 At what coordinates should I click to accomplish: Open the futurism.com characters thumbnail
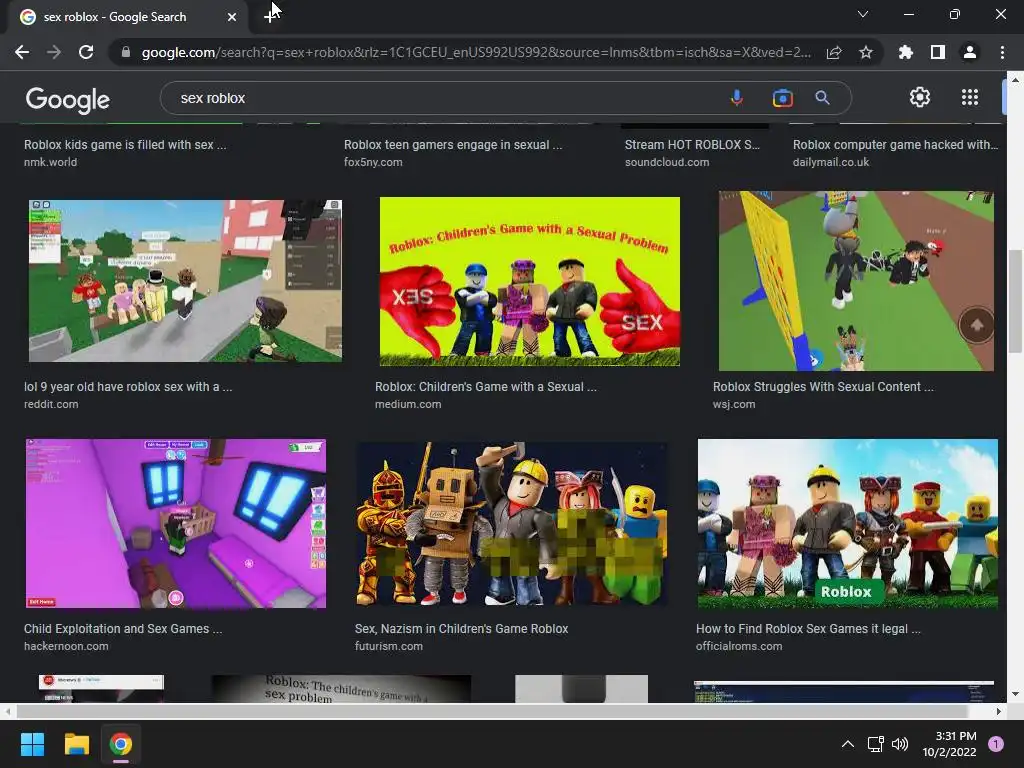pos(512,524)
